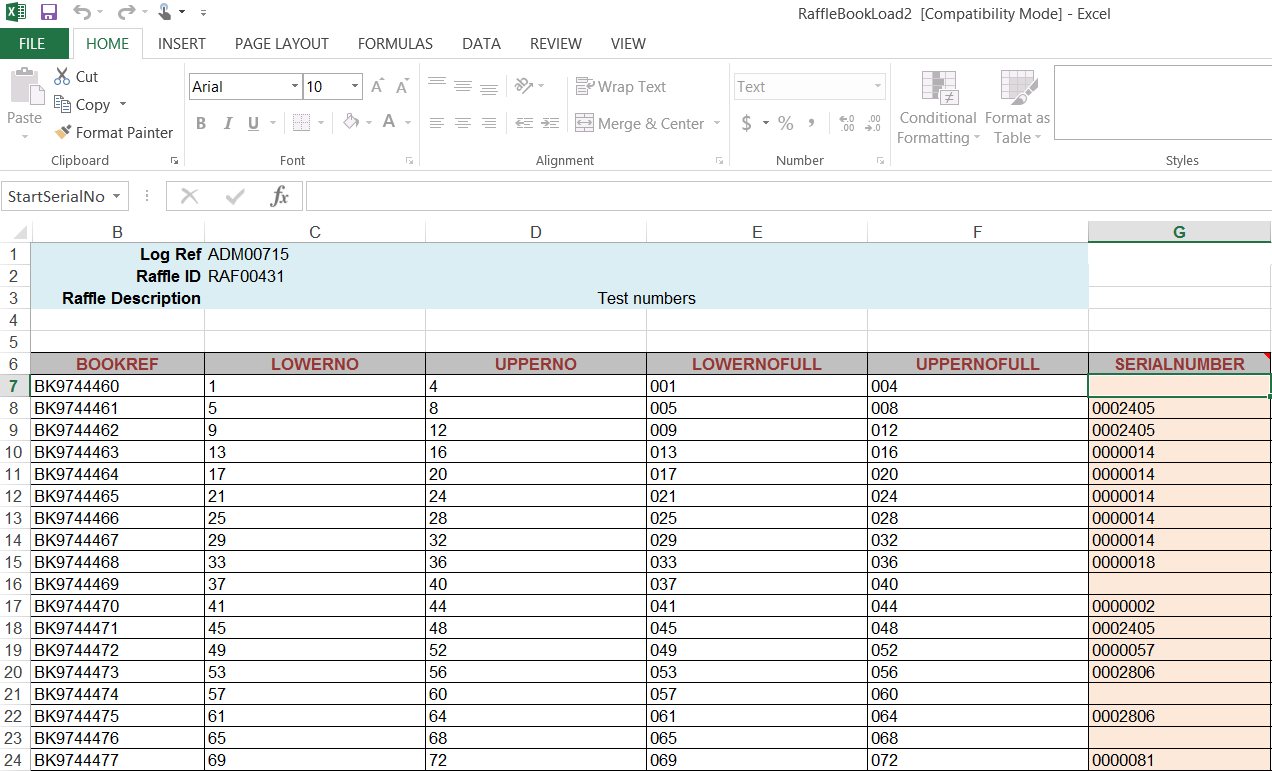Click the Center align icon
Viewport: 1272px width, 771px height.
click(462, 123)
